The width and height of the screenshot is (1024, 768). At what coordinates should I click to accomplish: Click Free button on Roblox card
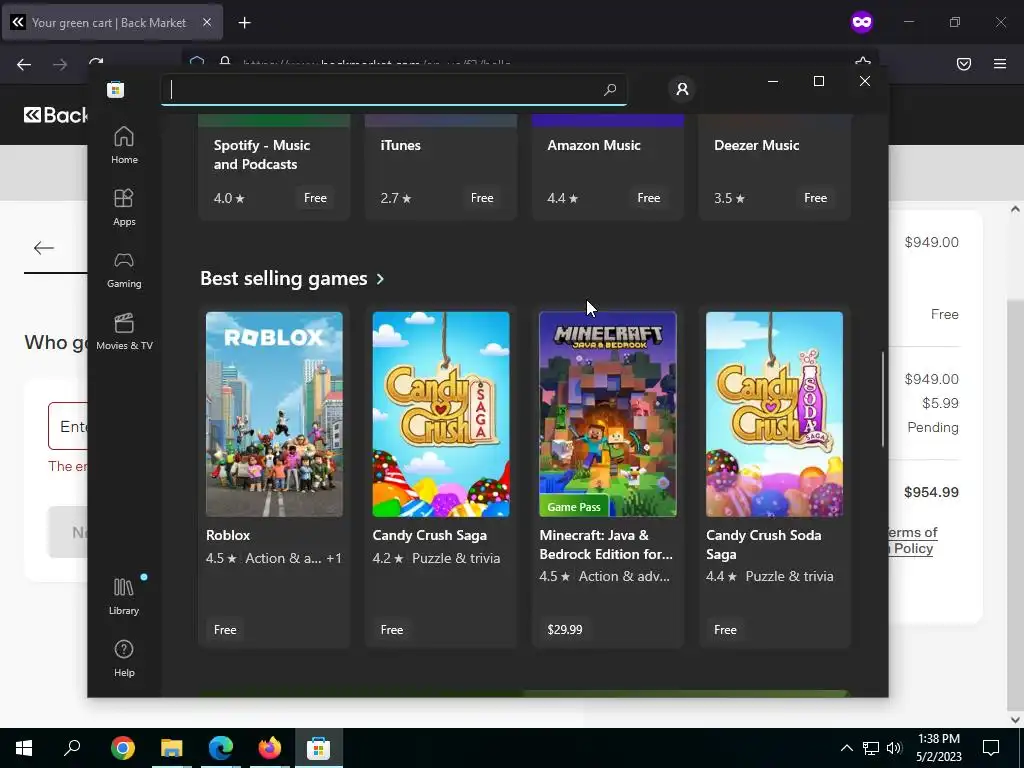pyautogui.click(x=225, y=630)
